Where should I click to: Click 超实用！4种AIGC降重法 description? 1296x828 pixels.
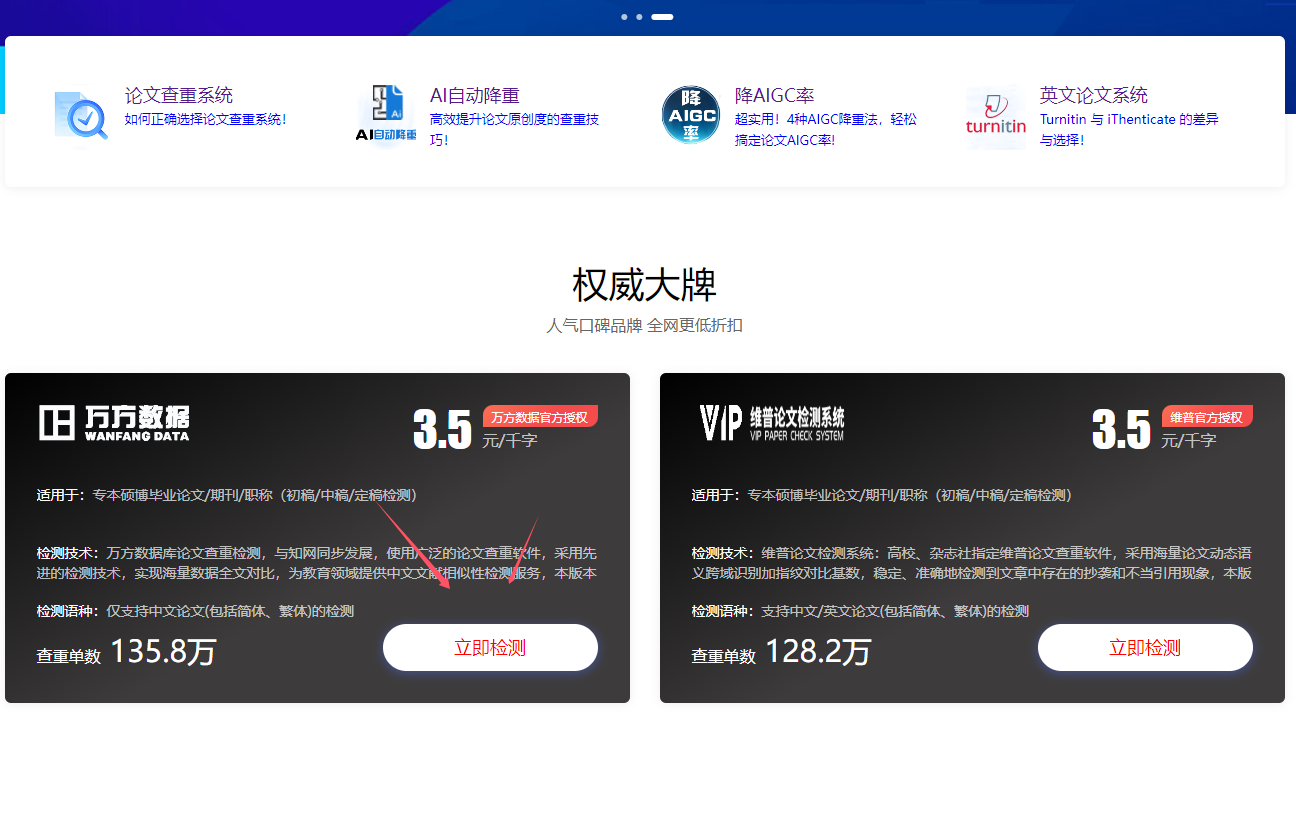826,129
